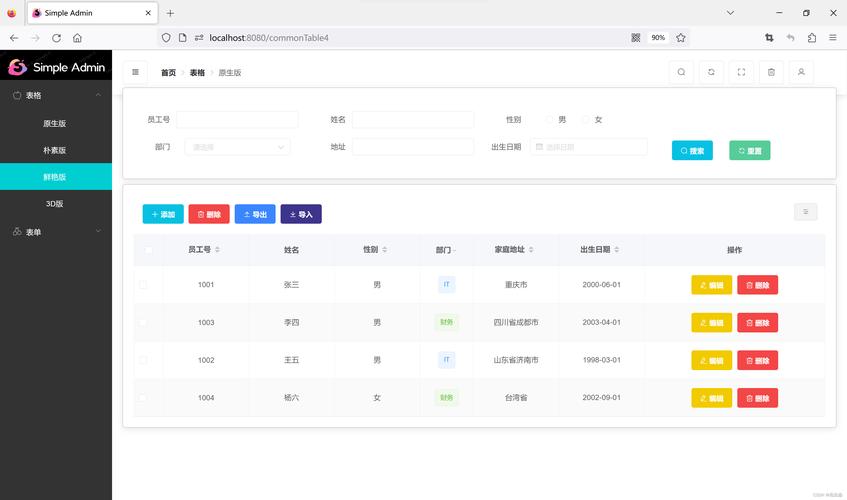Click the screenshot crop icon in browser toolbar

pos(769,38)
